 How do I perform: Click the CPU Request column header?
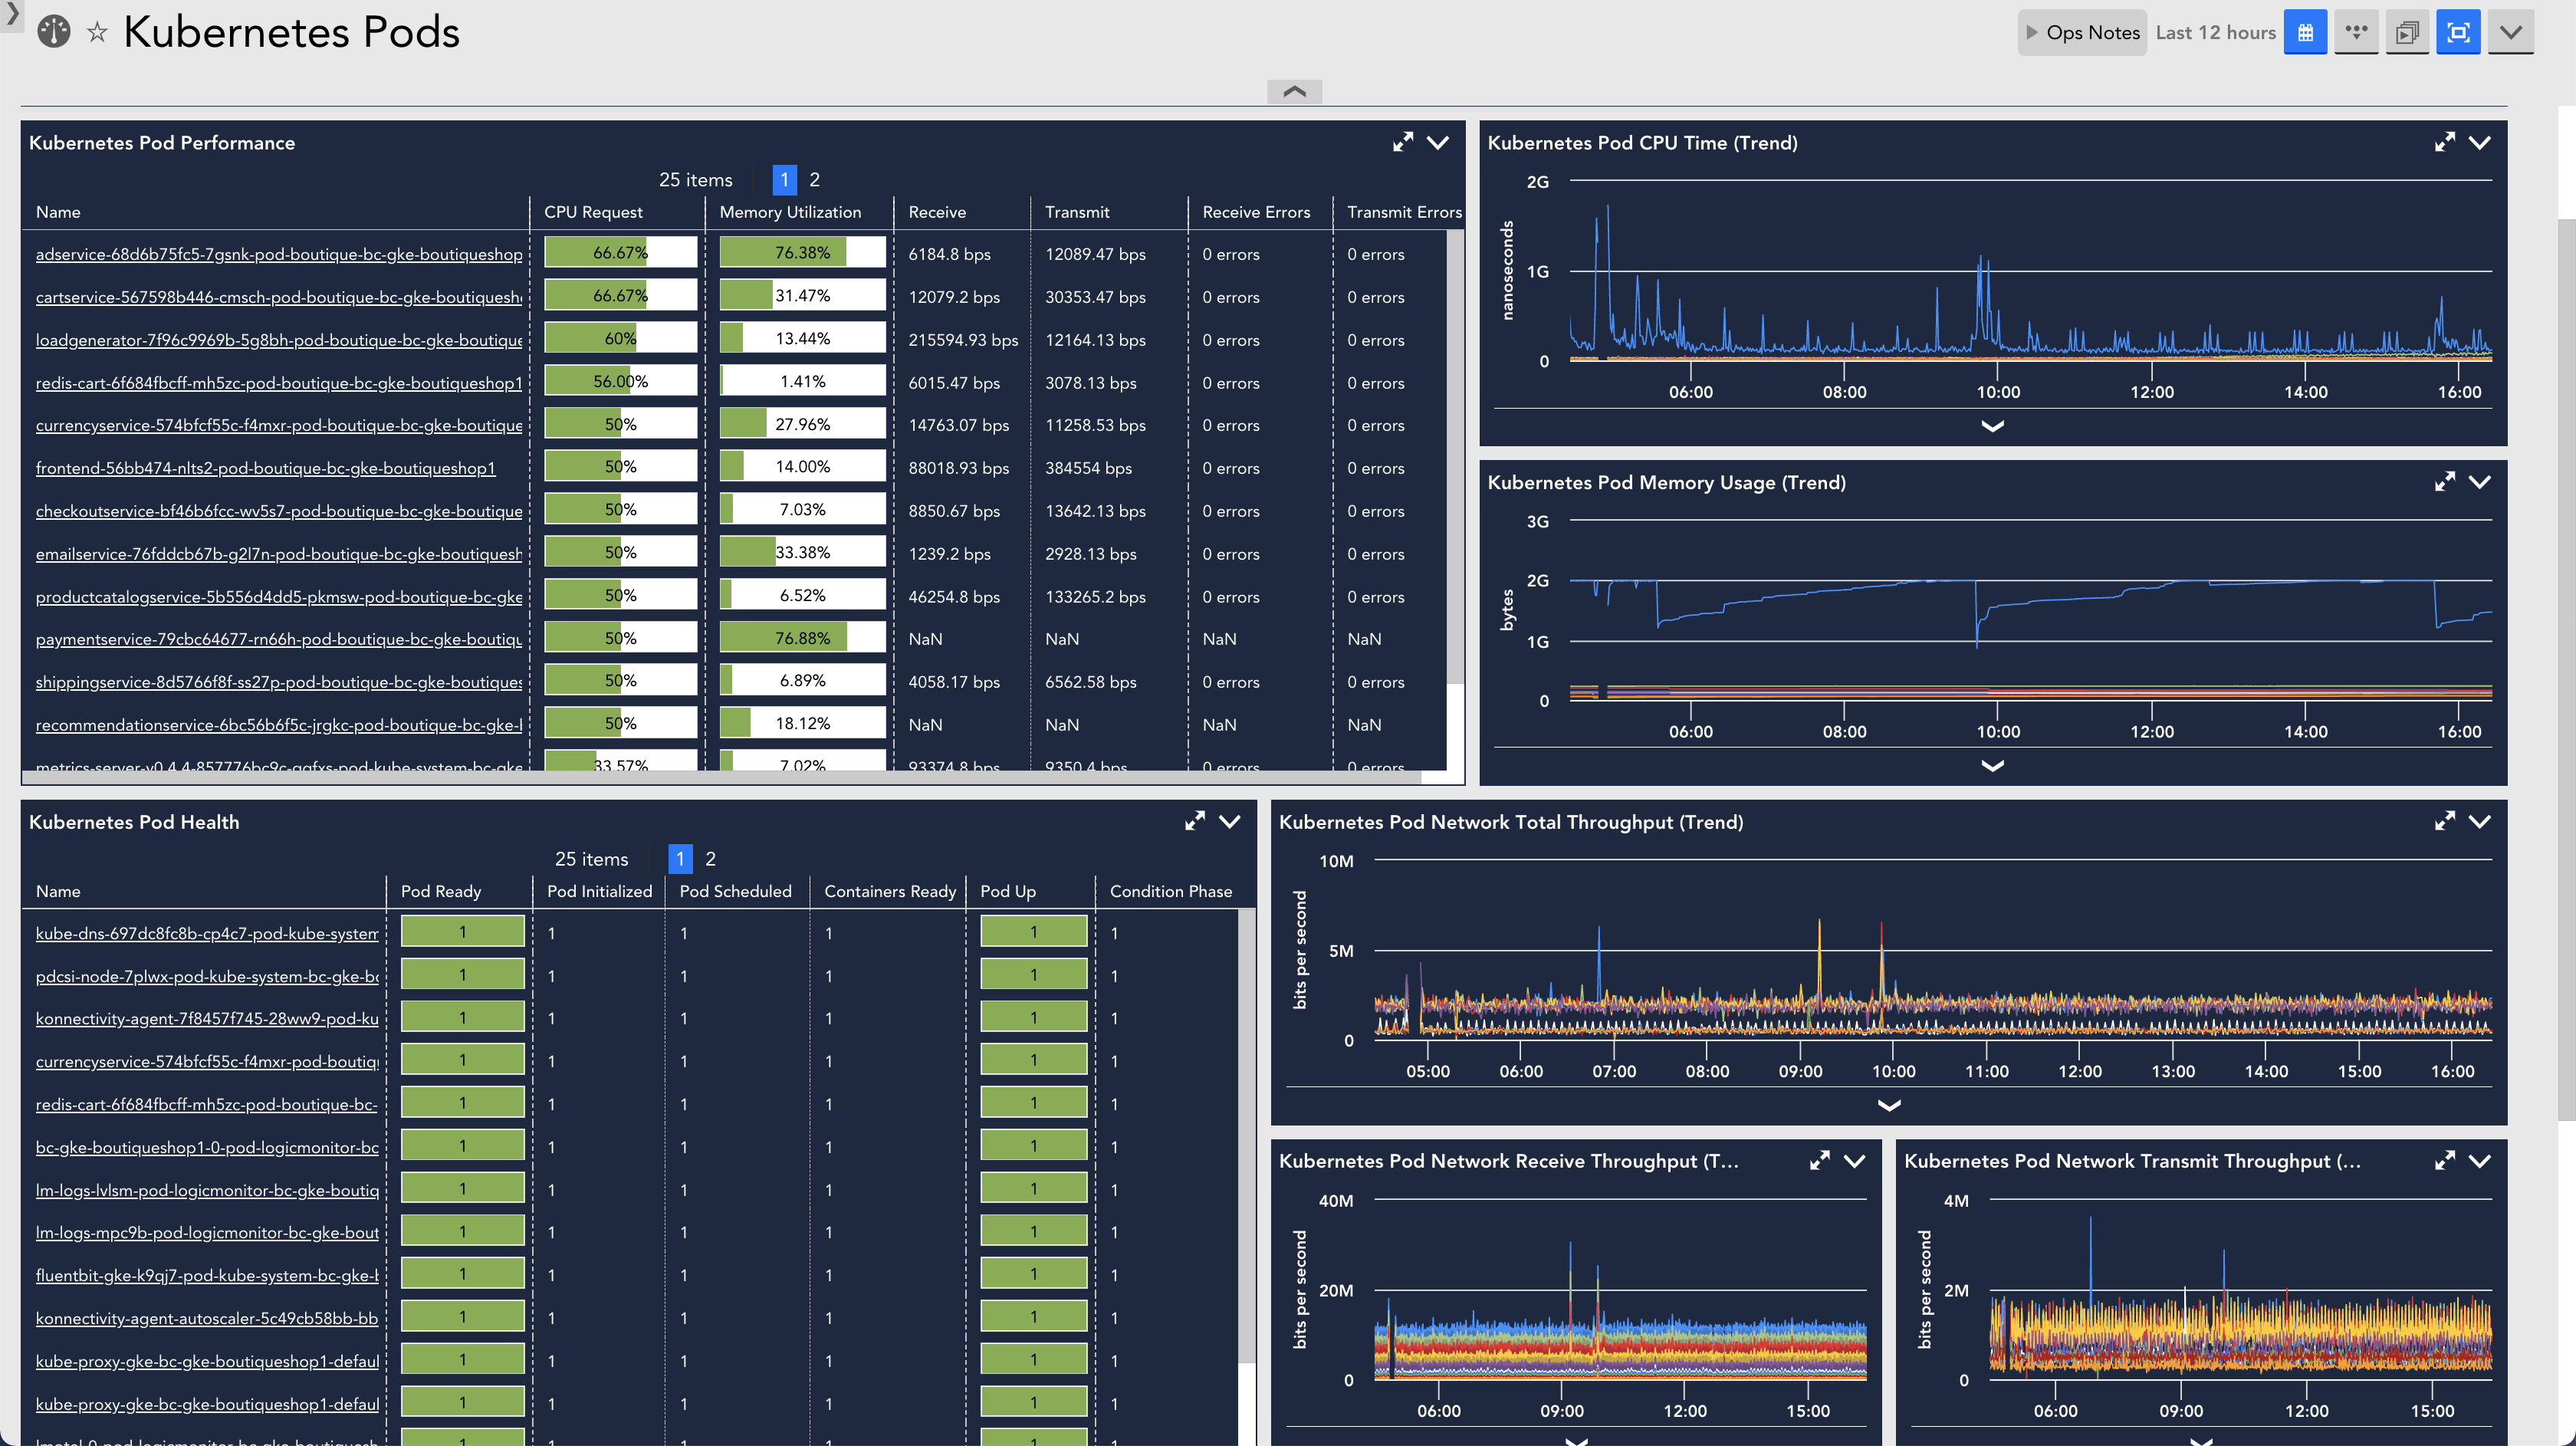593,212
